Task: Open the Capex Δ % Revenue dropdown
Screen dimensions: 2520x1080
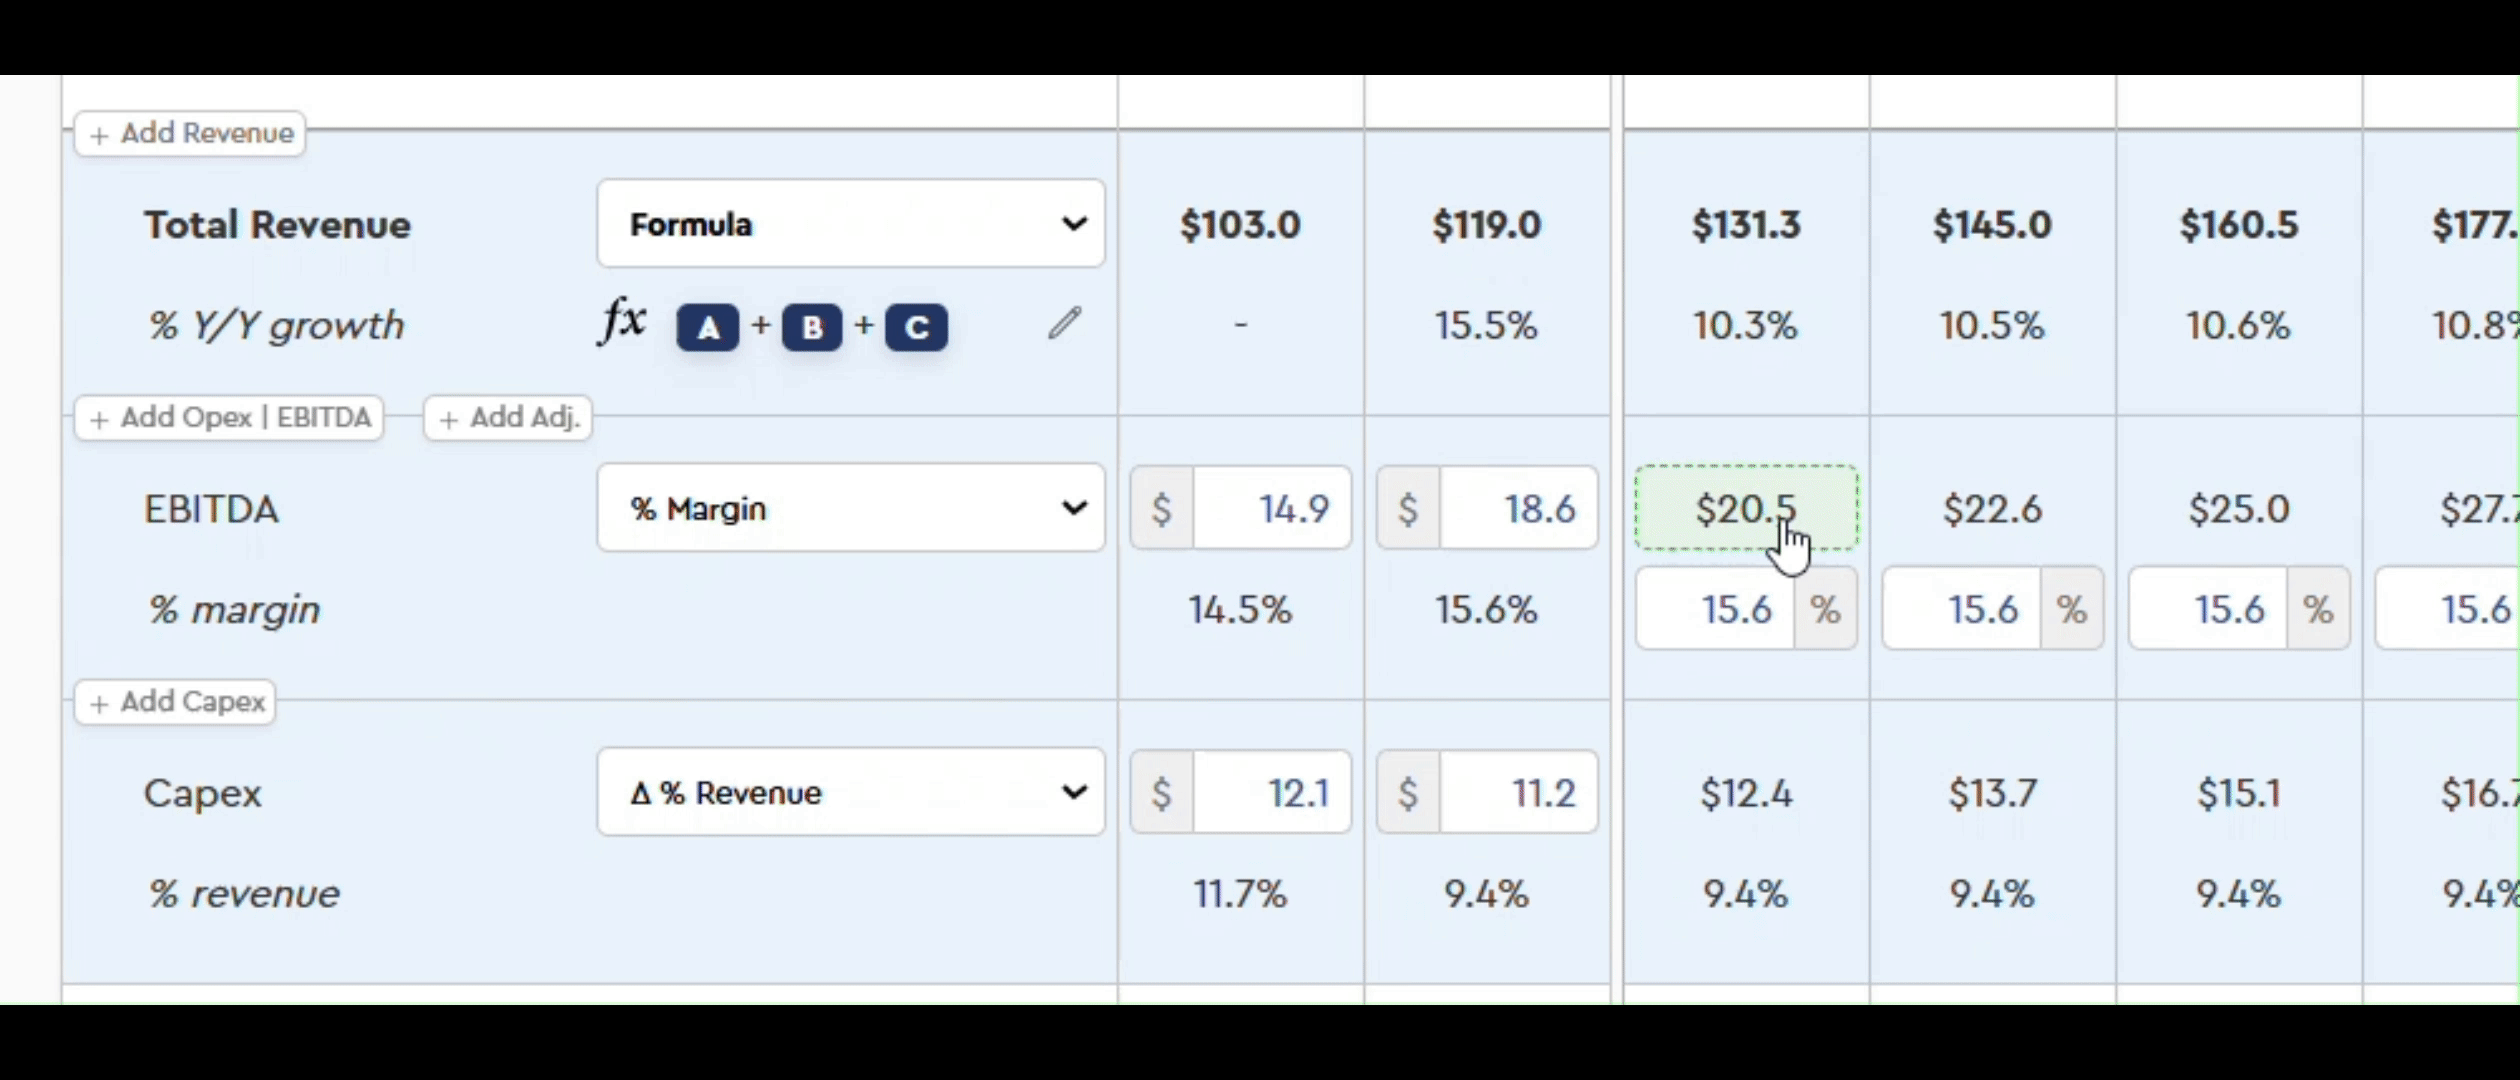Action: click(x=851, y=792)
